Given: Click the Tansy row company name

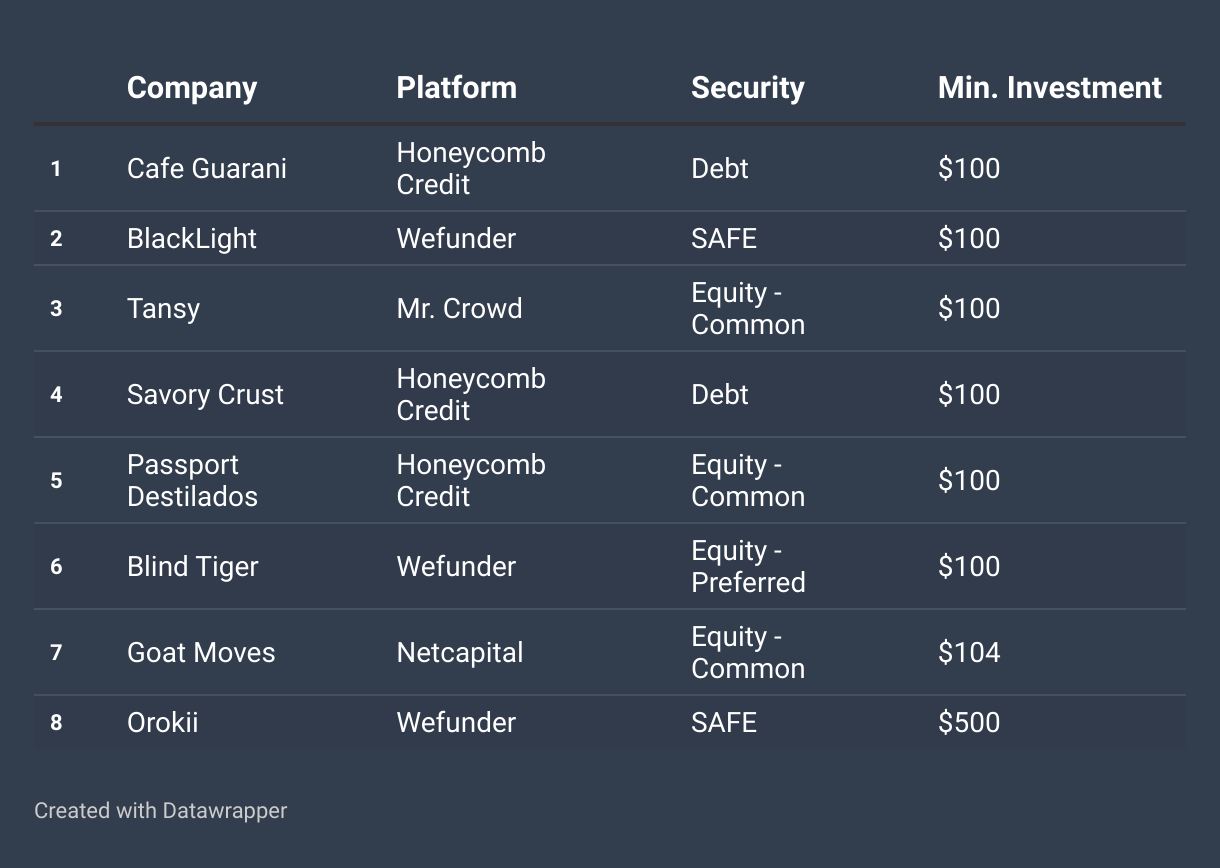Looking at the screenshot, I should point(163,308).
